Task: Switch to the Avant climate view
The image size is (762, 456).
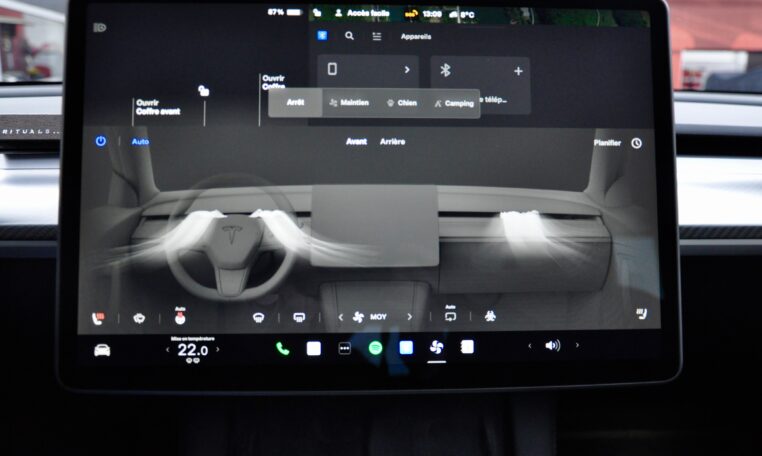Action: point(356,141)
